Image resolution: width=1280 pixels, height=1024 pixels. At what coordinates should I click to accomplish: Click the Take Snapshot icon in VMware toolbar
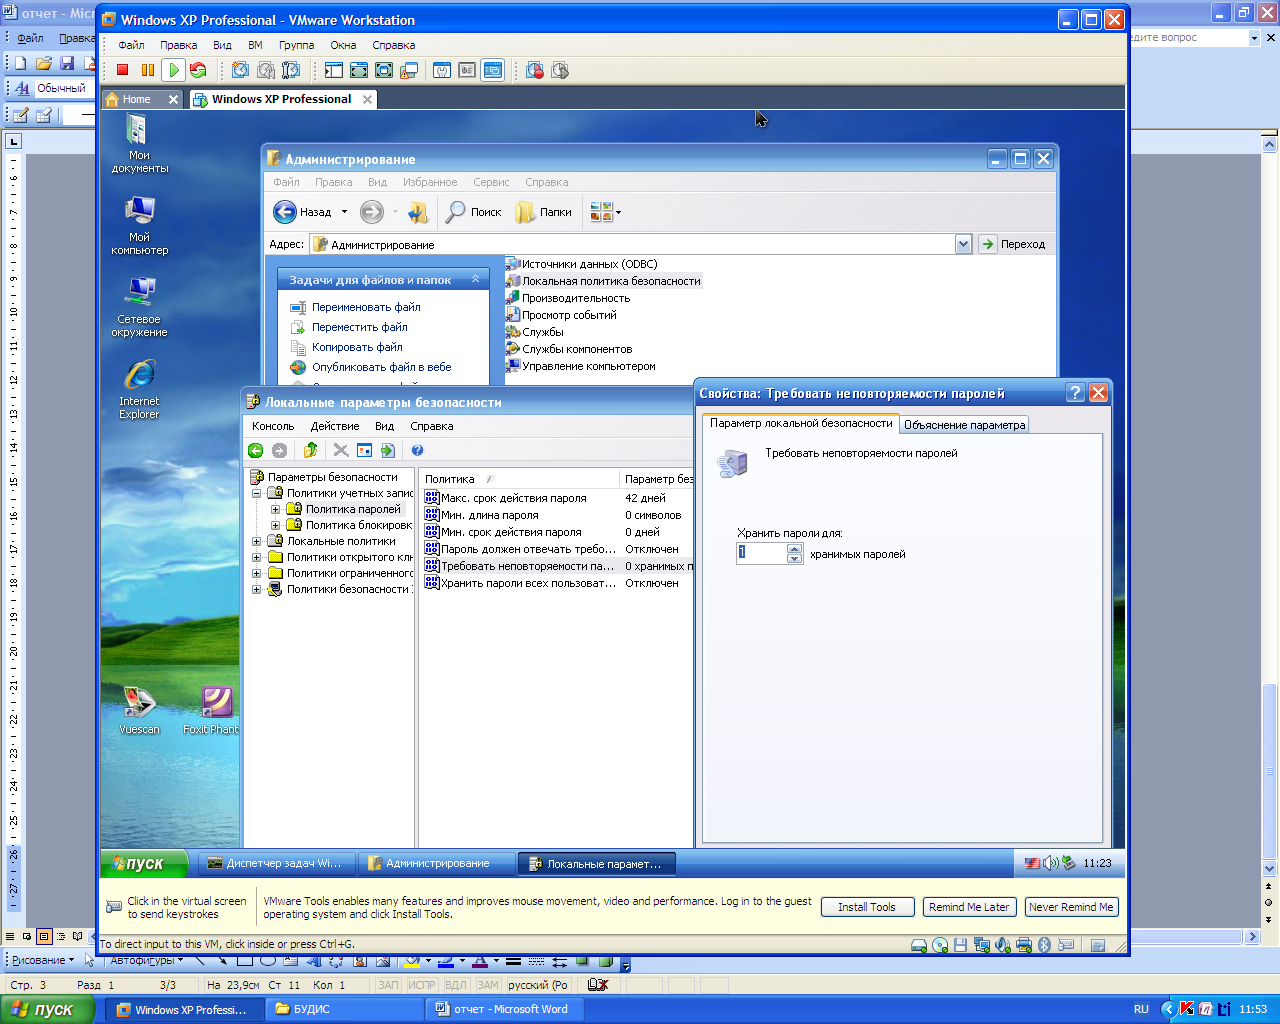click(240, 70)
